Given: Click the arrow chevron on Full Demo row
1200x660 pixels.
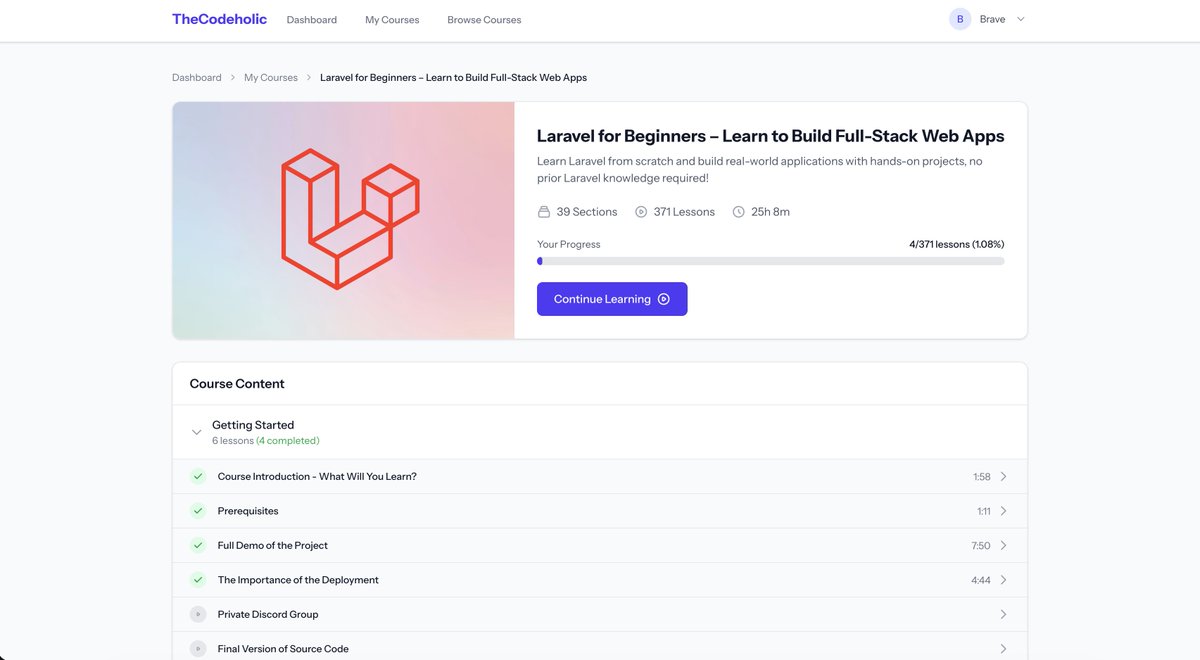Looking at the screenshot, I should [1003, 546].
